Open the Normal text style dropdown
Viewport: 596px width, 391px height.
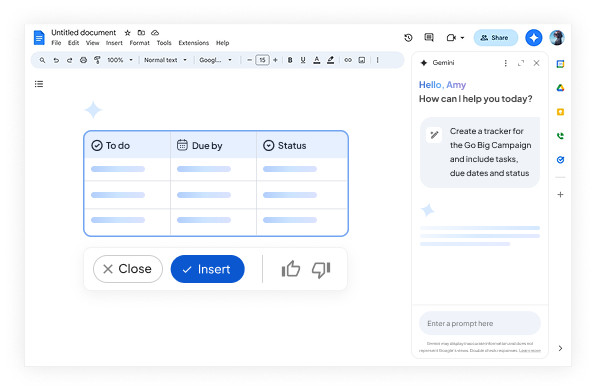coord(165,60)
